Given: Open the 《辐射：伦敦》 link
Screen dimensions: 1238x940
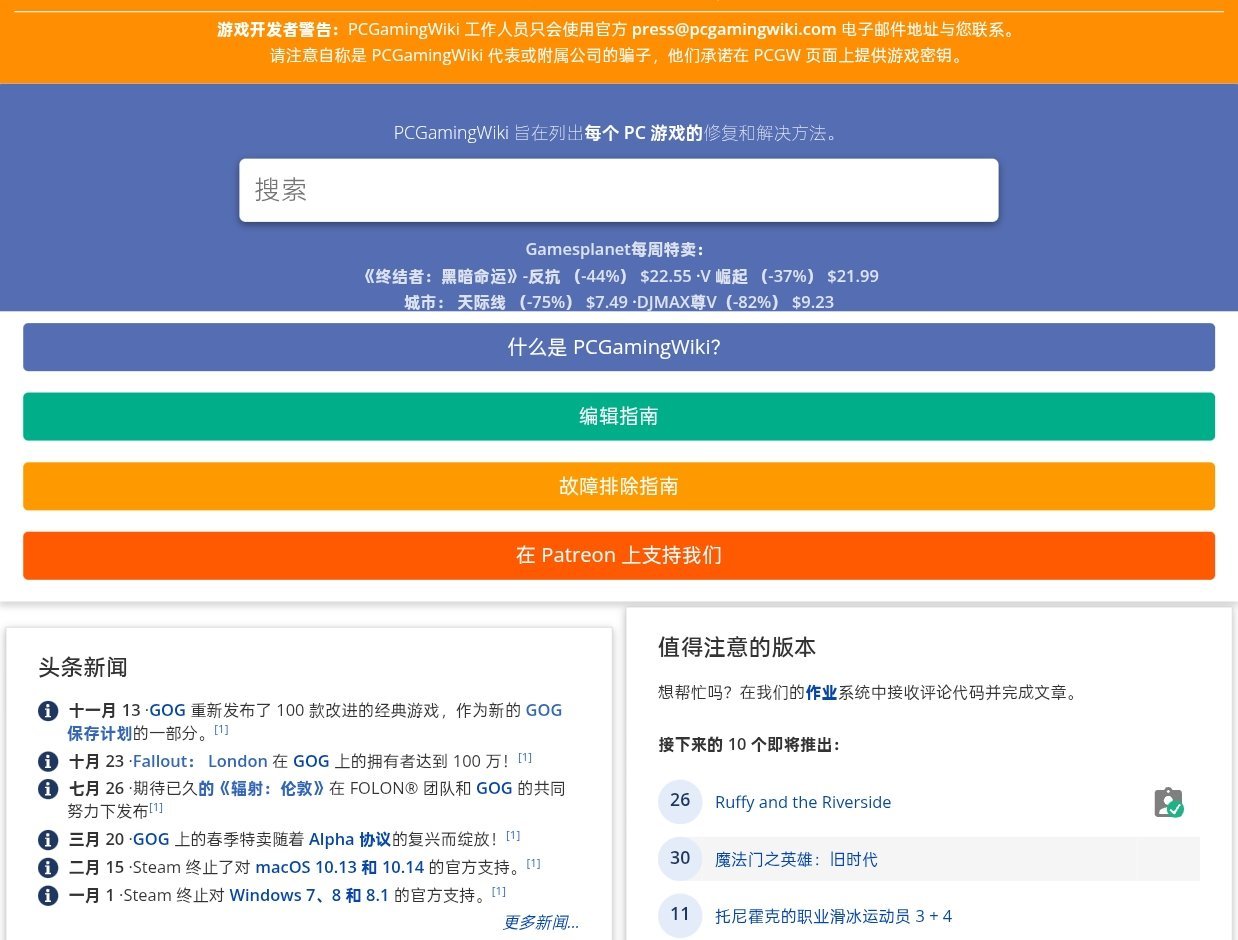Looking at the screenshot, I should tap(261, 788).
